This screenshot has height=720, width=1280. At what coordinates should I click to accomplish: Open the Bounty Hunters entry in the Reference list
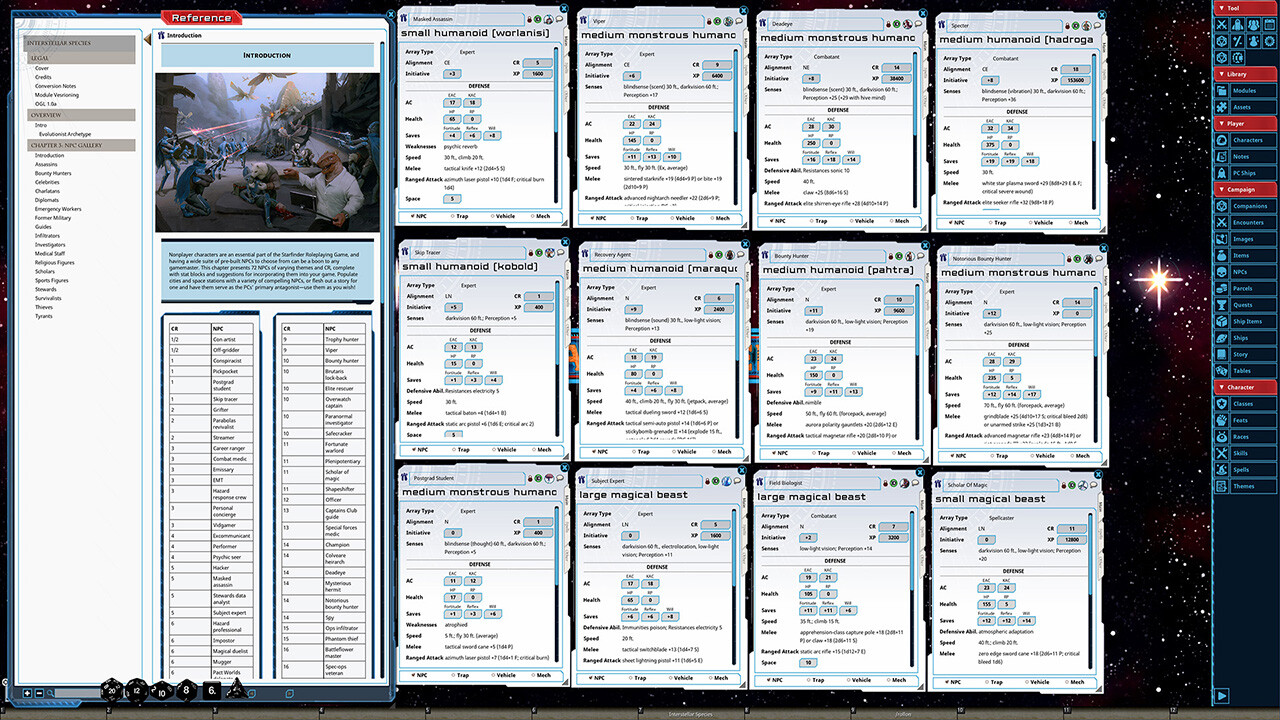(x=53, y=173)
